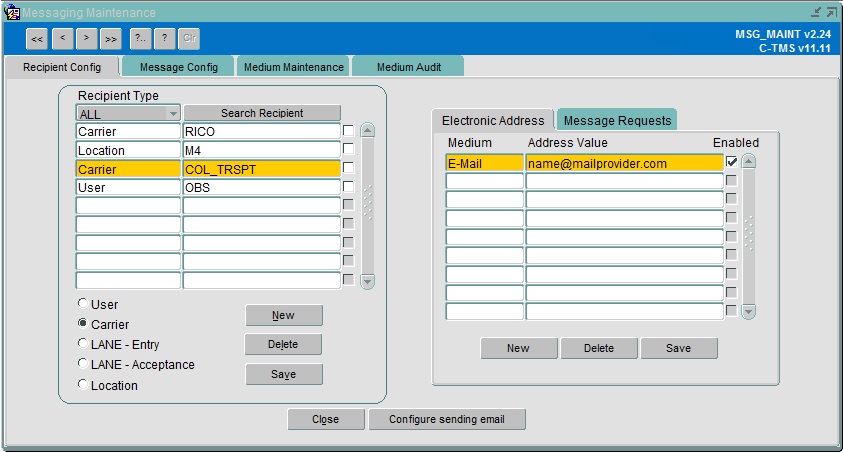Open the Message Requests tab
The image size is (843, 453).
point(617,120)
